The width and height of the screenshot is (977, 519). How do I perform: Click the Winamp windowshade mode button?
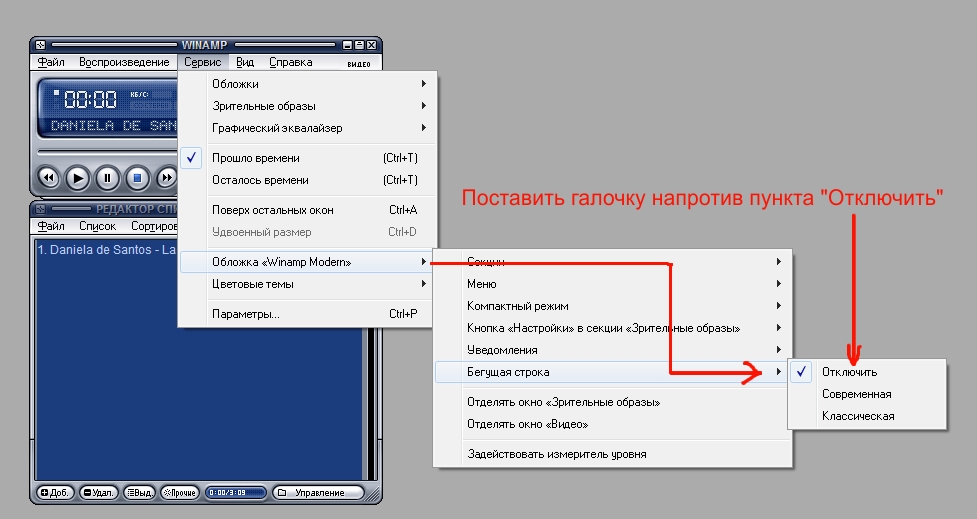coord(360,45)
